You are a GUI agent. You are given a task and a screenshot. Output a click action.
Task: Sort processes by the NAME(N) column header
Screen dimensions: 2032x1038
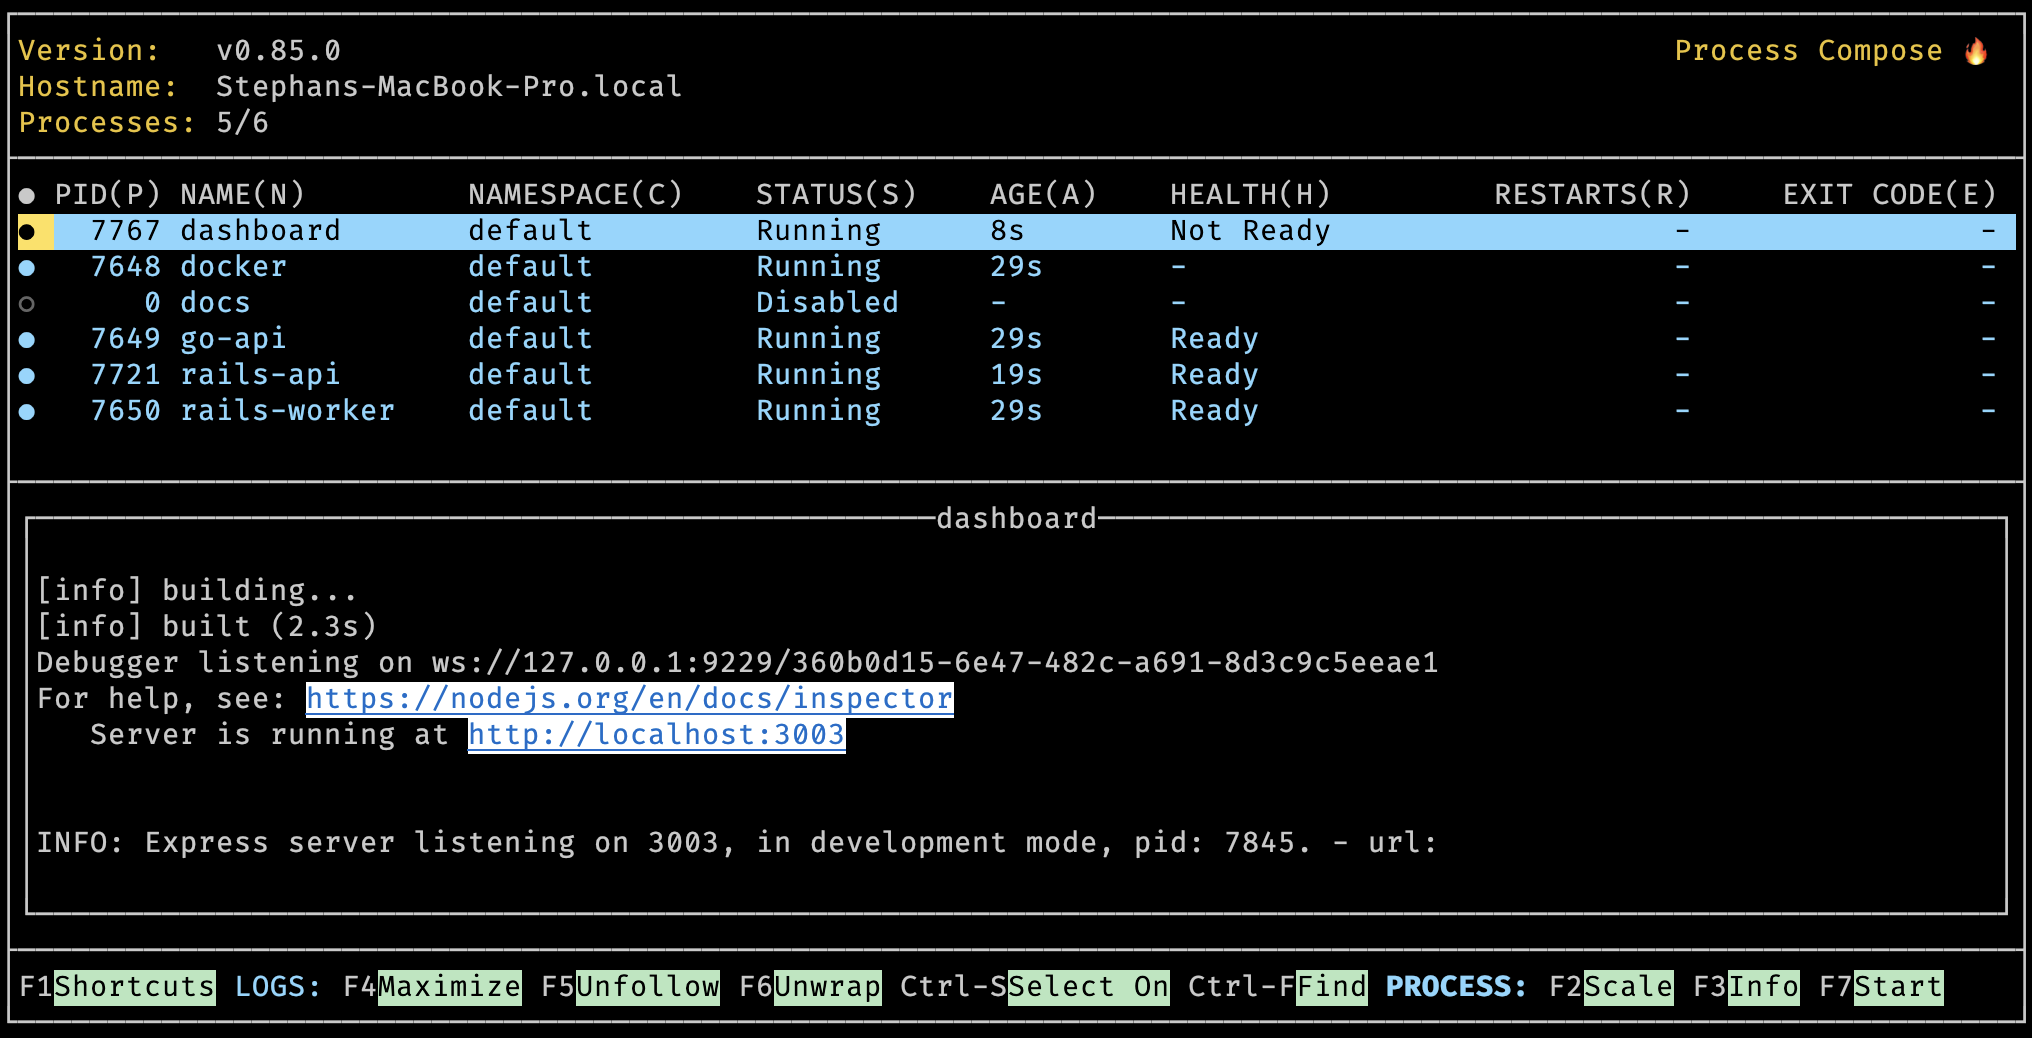pos(242,194)
